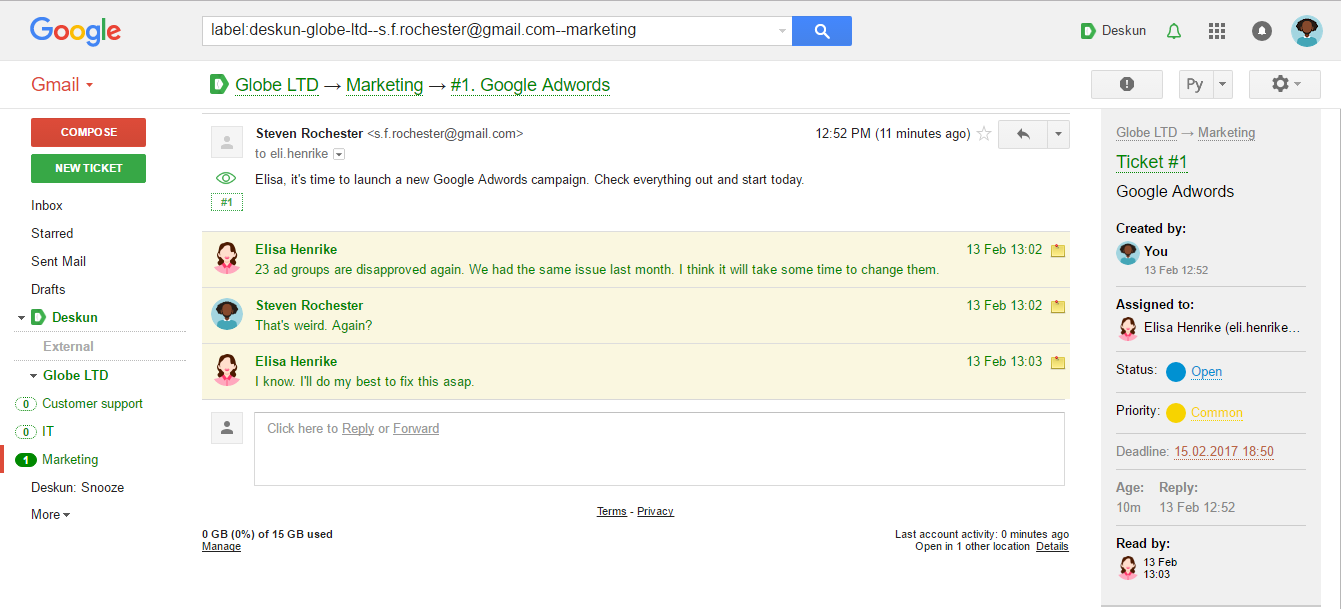Open IT label
The image size is (1341, 609).
click(48, 432)
